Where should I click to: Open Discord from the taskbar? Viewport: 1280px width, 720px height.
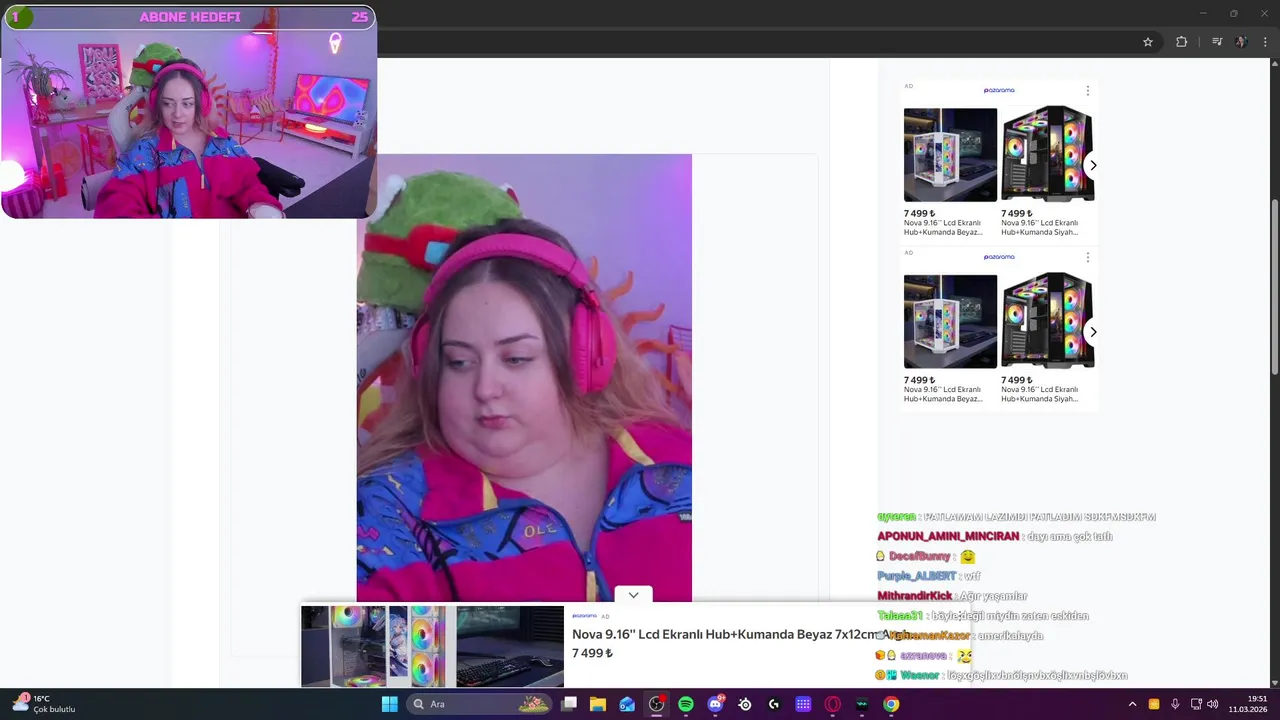click(x=715, y=704)
